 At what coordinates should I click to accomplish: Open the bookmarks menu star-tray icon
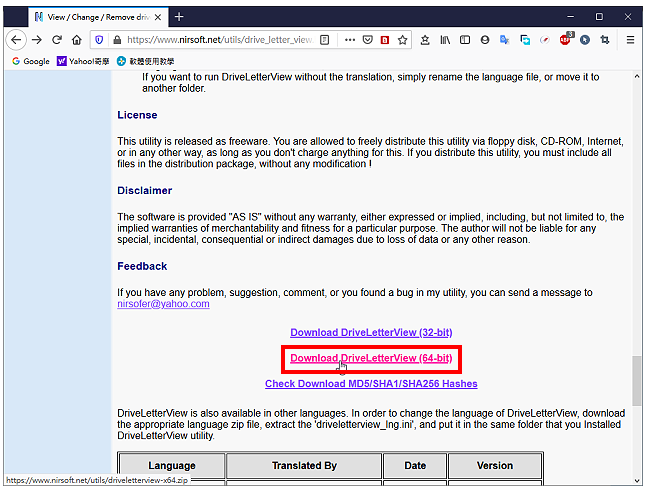click(x=425, y=40)
